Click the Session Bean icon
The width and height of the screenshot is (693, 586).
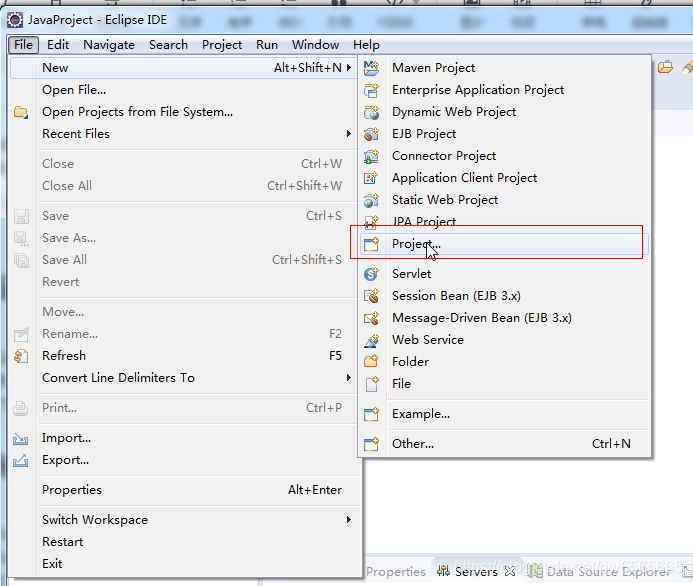(x=371, y=296)
